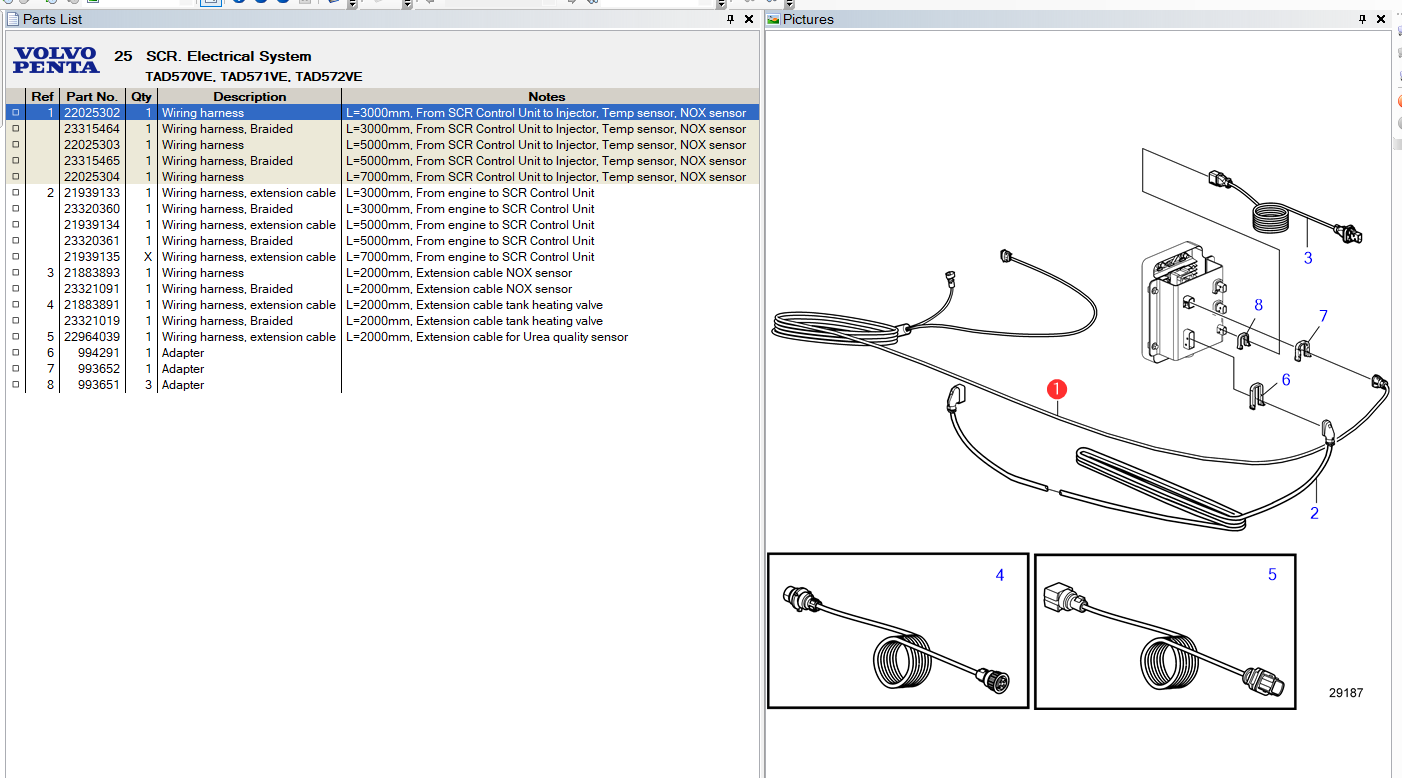
Task: Click callout number 7 in the diagram
Action: pyautogui.click(x=1323, y=316)
